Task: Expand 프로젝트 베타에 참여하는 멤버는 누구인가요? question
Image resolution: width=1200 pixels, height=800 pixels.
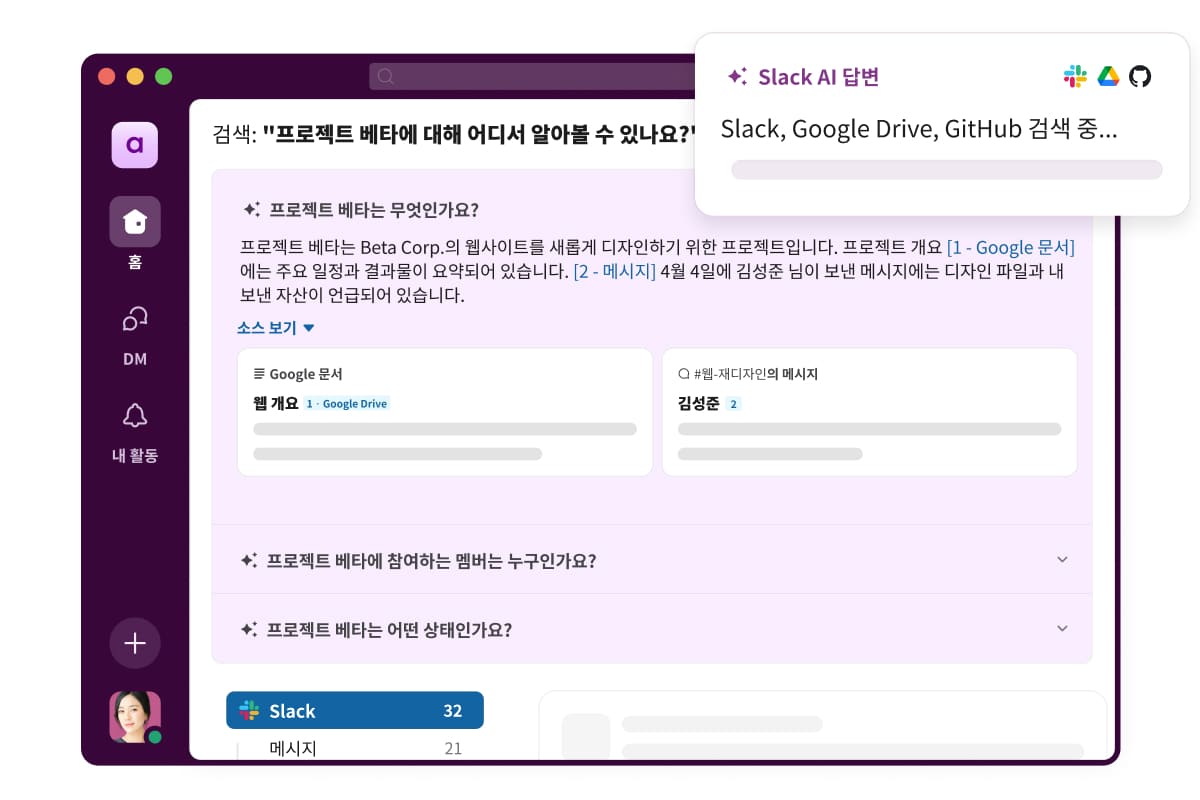Action: [x=652, y=560]
